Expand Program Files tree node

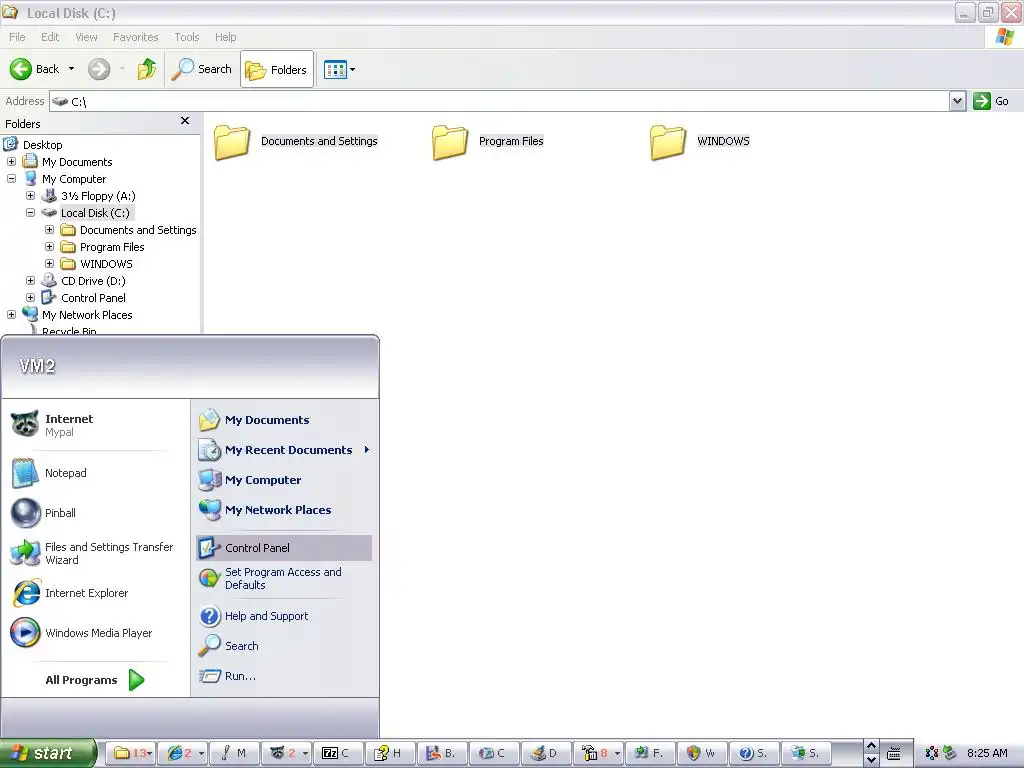(49, 246)
